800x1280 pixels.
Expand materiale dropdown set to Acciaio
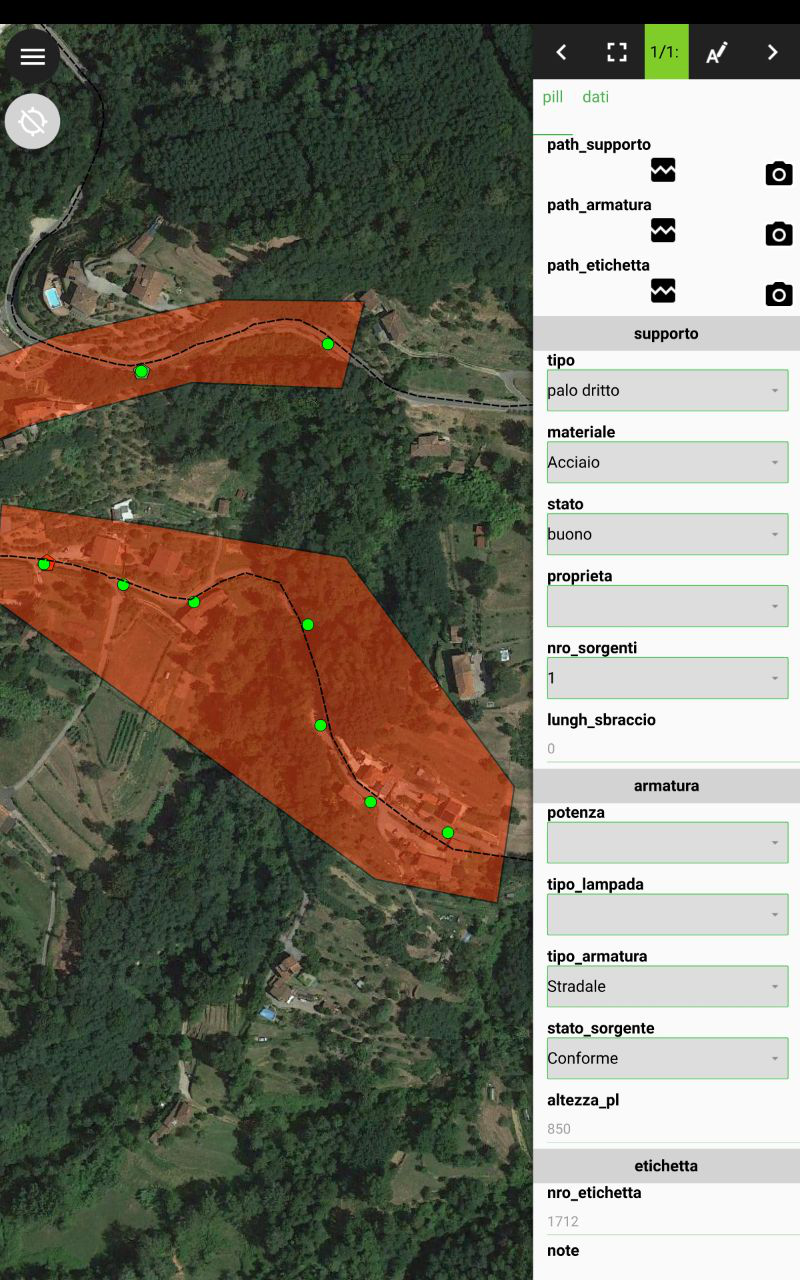coord(667,462)
